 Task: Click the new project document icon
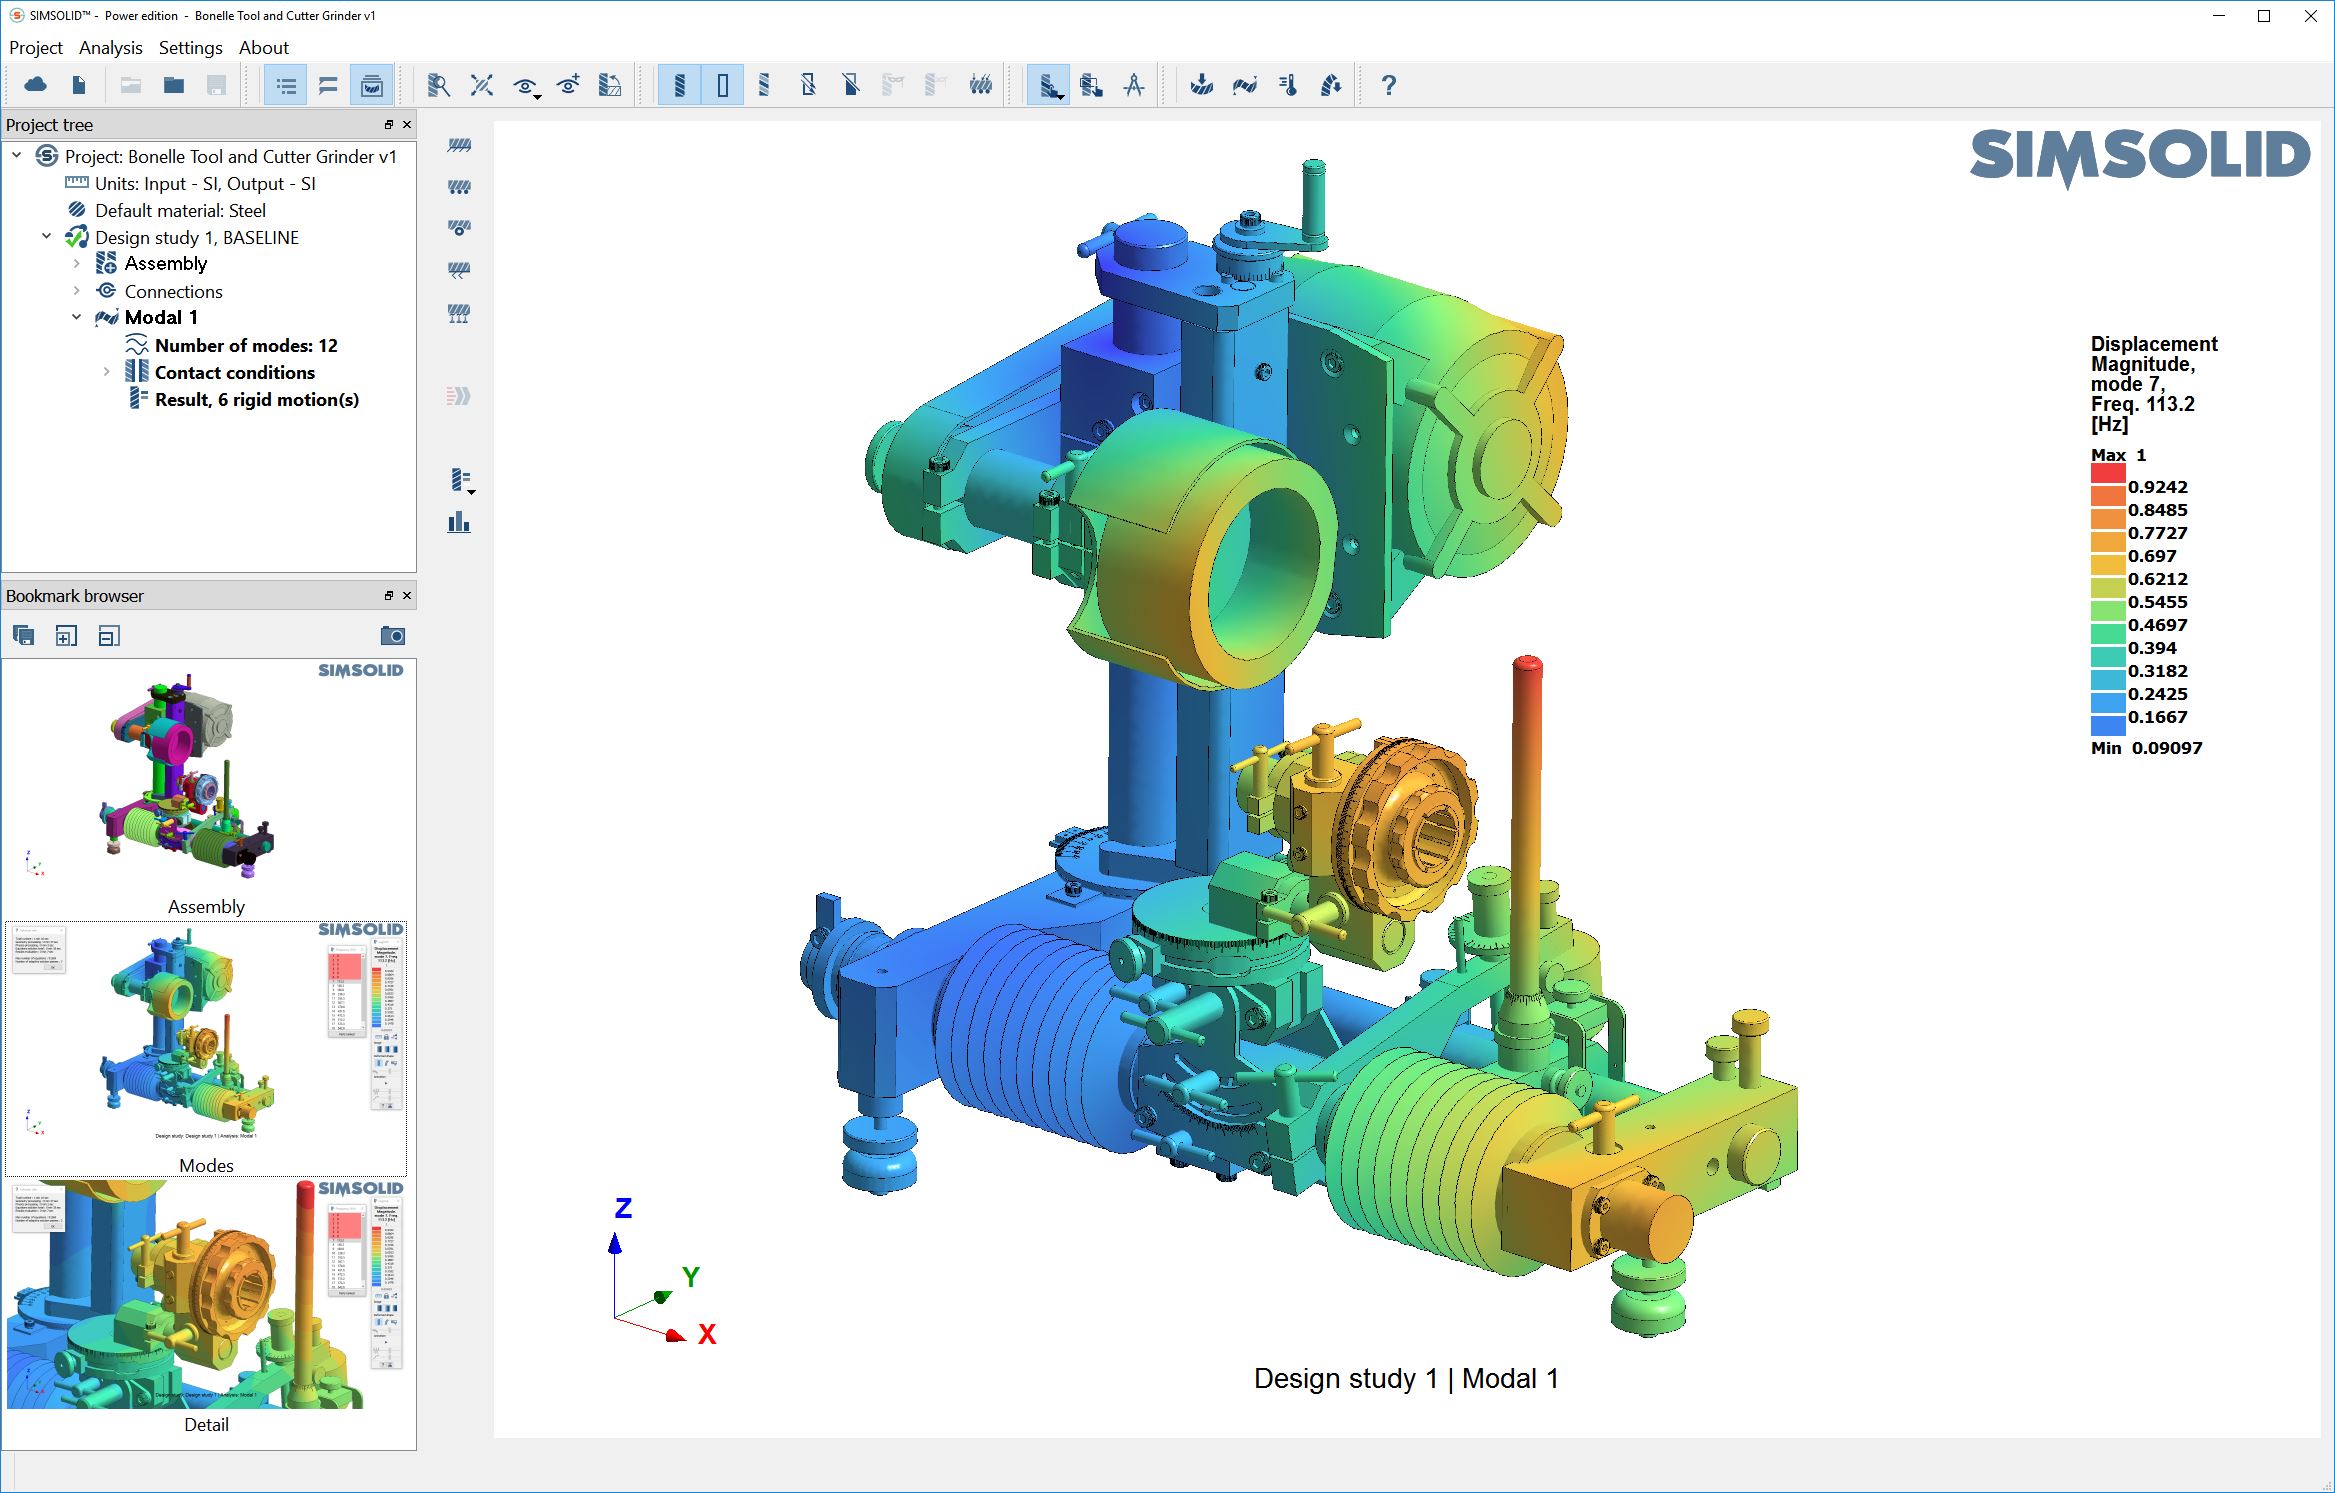(x=79, y=85)
